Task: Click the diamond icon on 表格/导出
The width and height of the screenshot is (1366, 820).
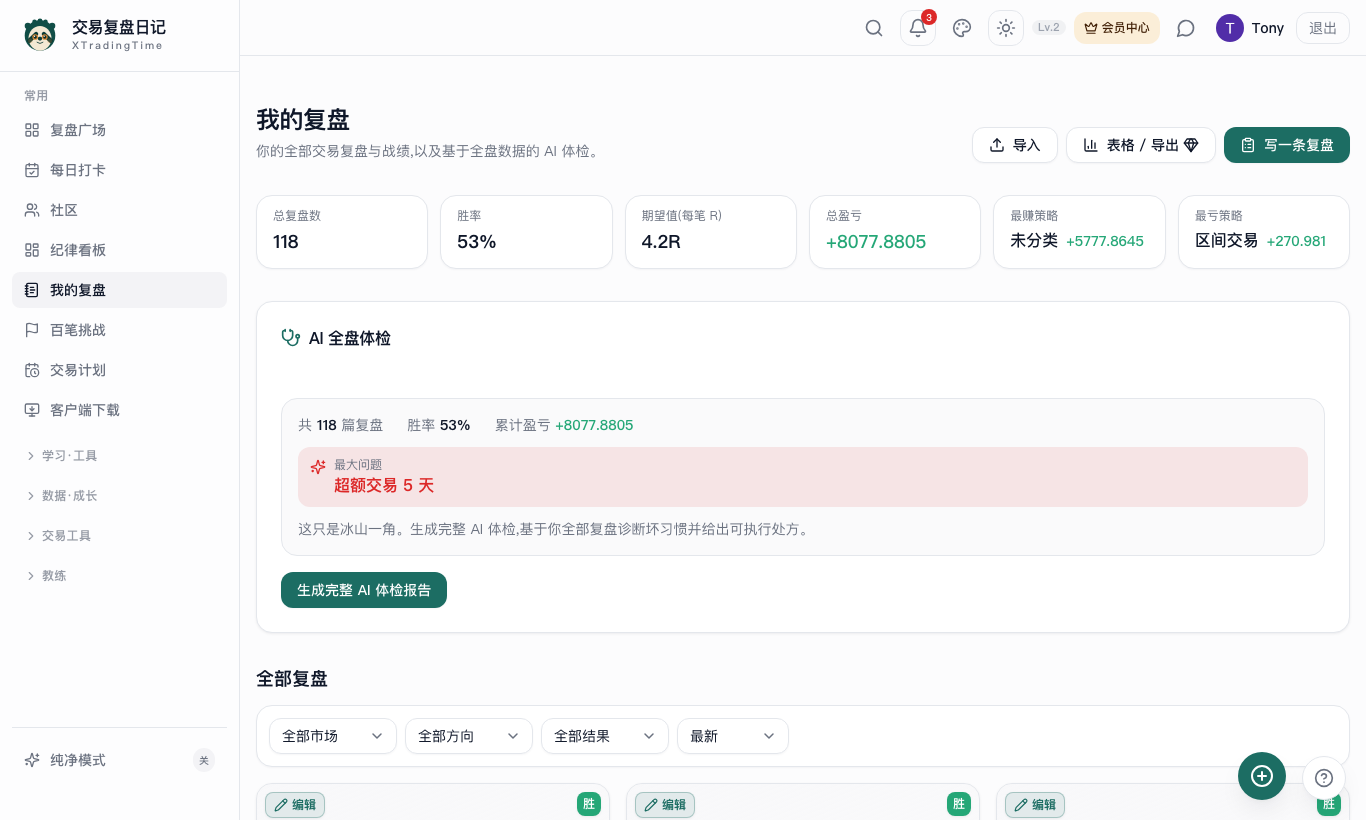Action: pyautogui.click(x=1191, y=145)
